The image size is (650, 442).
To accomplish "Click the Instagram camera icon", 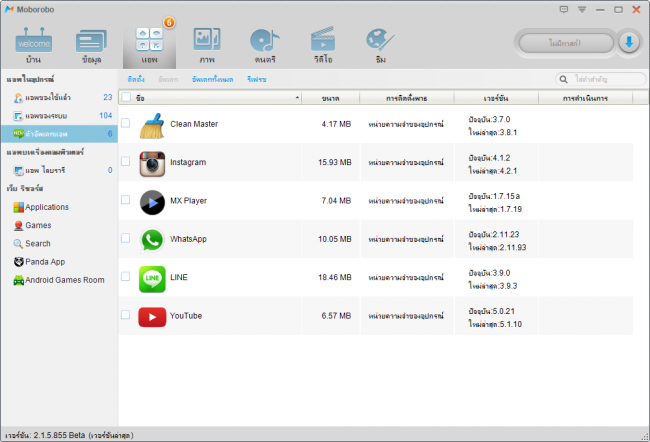I will 152,164.
